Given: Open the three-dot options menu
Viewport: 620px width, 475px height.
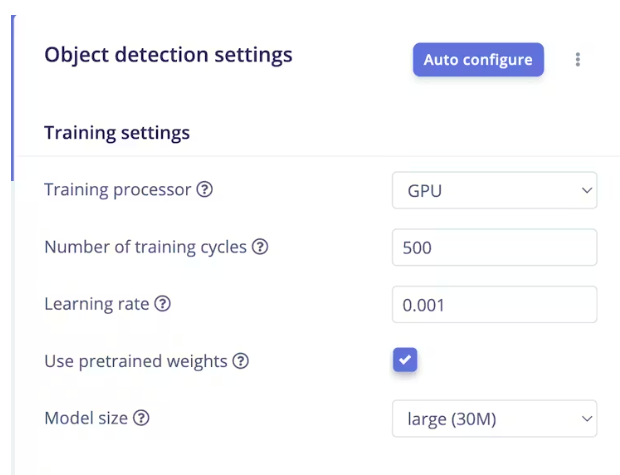Looking at the screenshot, I should pos(578,60).
